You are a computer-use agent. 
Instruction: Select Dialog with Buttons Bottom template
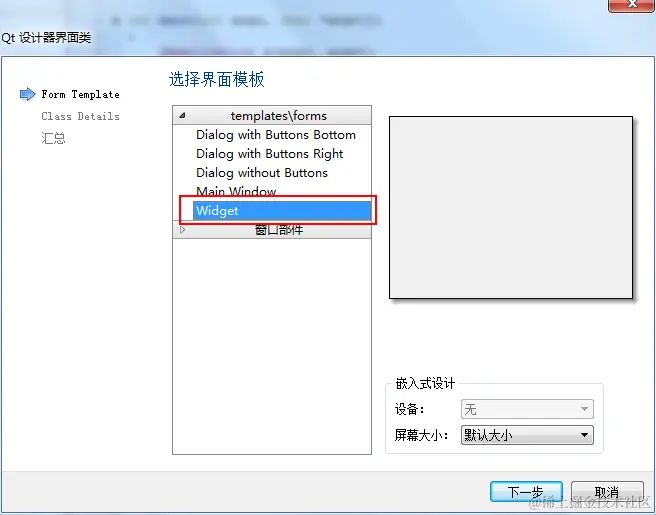click(x=276, y=135)
